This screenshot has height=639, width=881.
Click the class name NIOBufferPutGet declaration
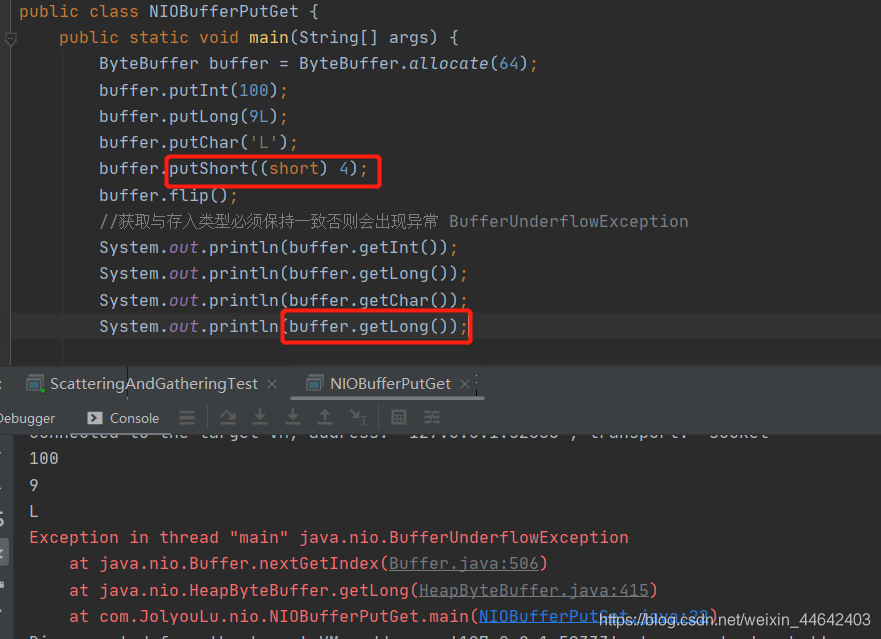pos(224,11)
